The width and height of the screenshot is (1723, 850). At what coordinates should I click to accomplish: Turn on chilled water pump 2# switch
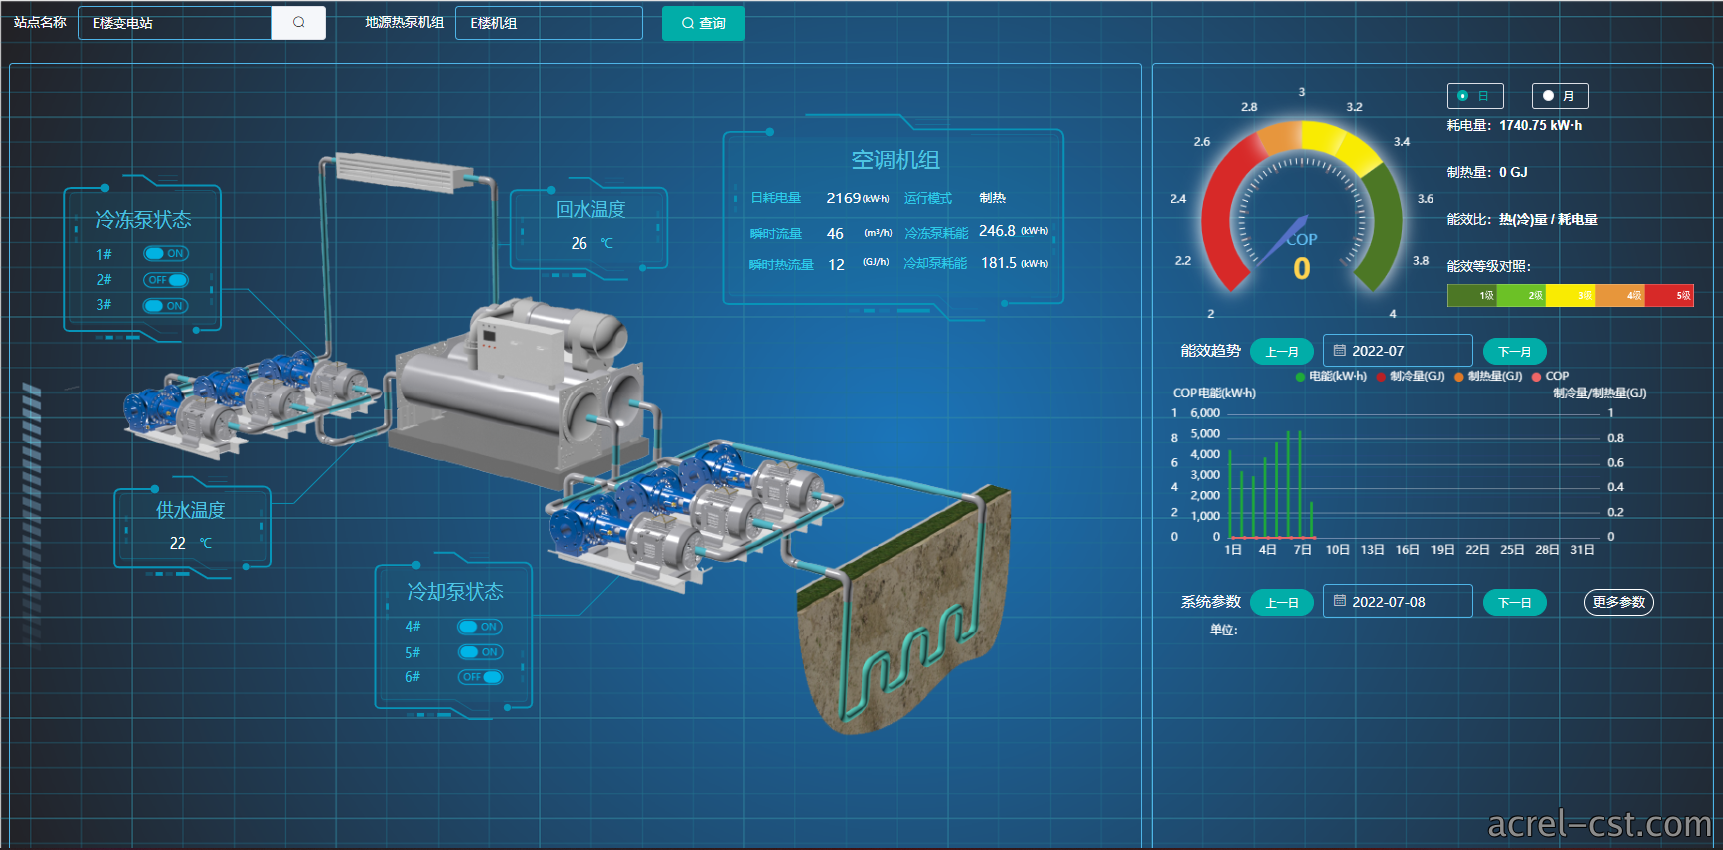click(x=166, y=280)
